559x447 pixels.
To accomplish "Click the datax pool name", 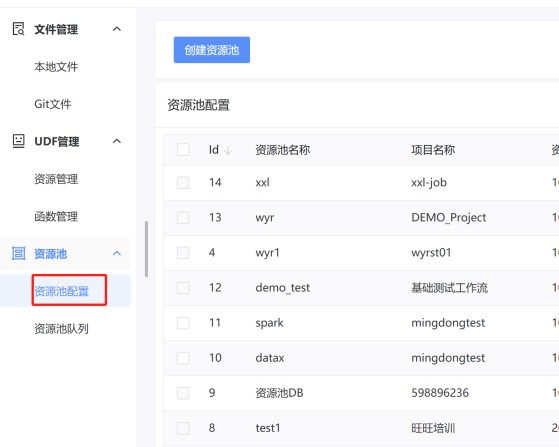I will click(270, 358).
